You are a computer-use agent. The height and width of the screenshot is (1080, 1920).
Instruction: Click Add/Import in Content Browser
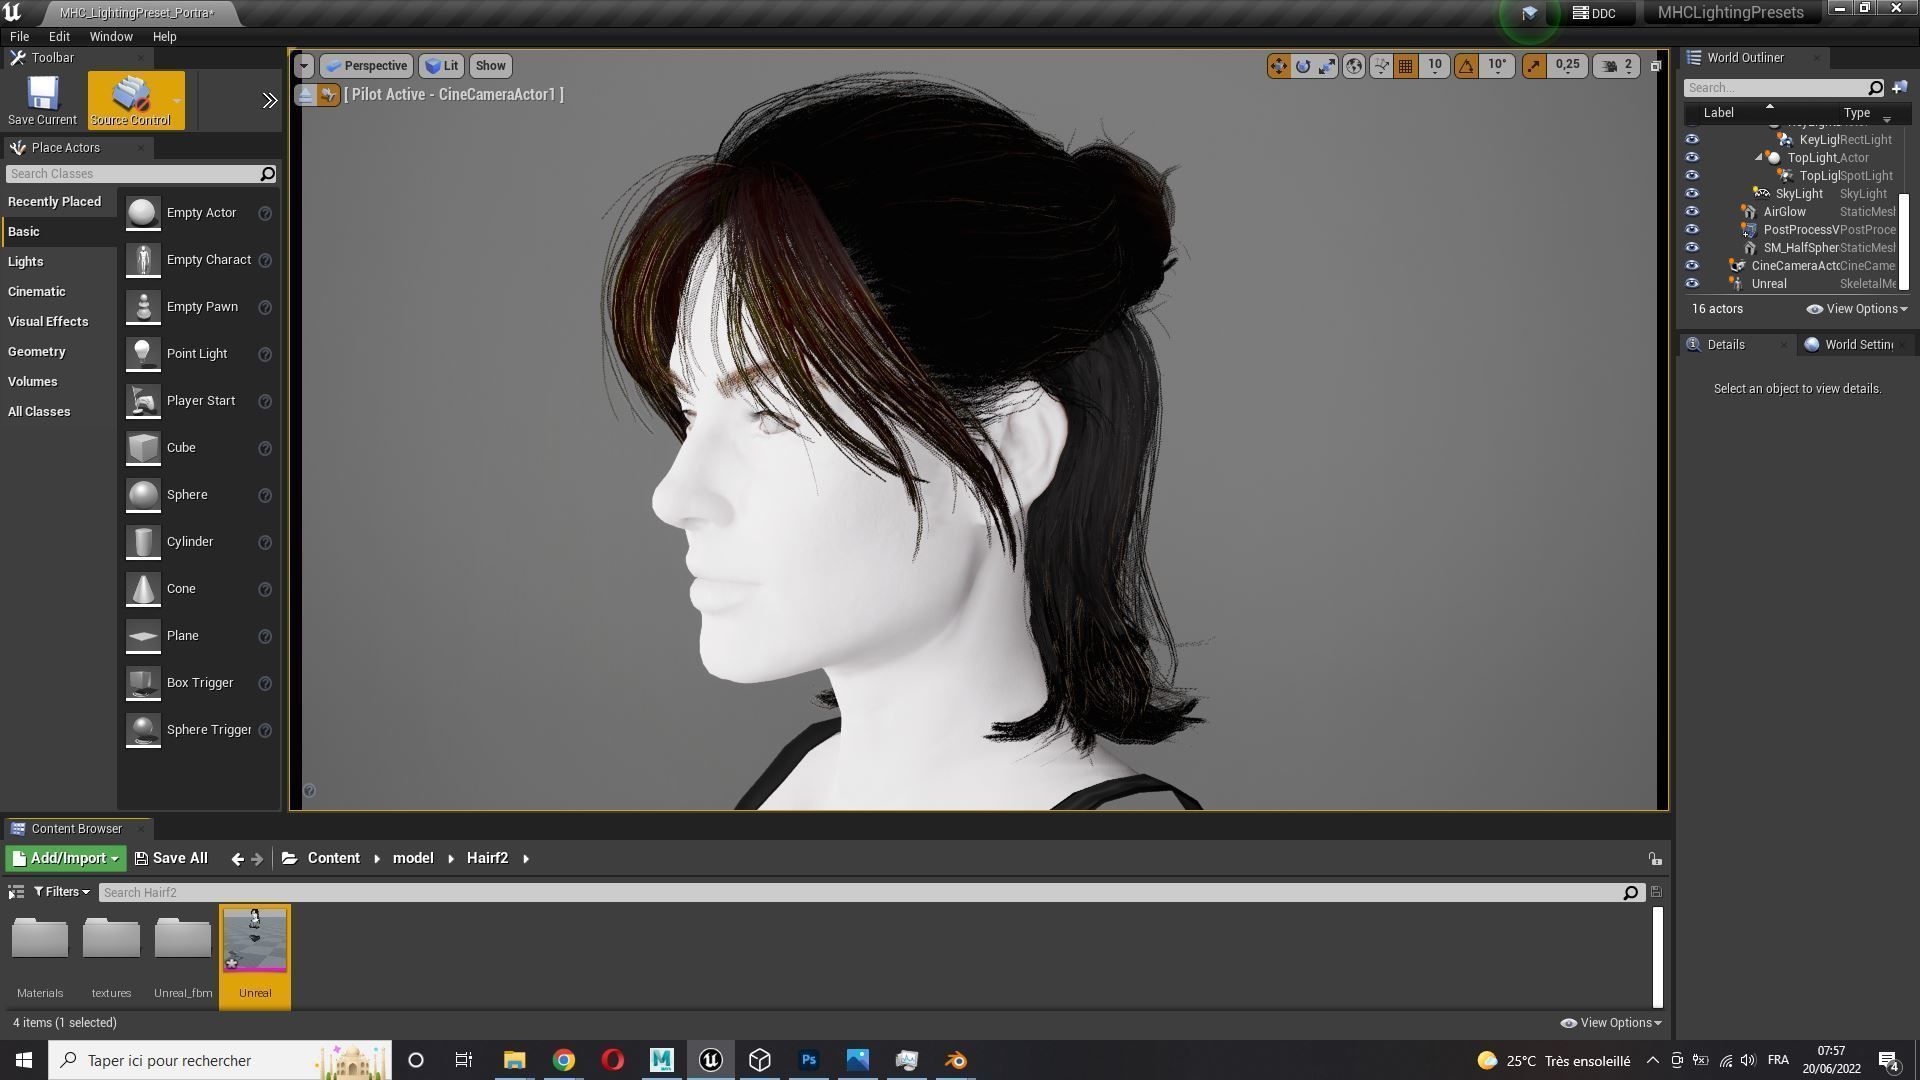(x=65, y=859)
